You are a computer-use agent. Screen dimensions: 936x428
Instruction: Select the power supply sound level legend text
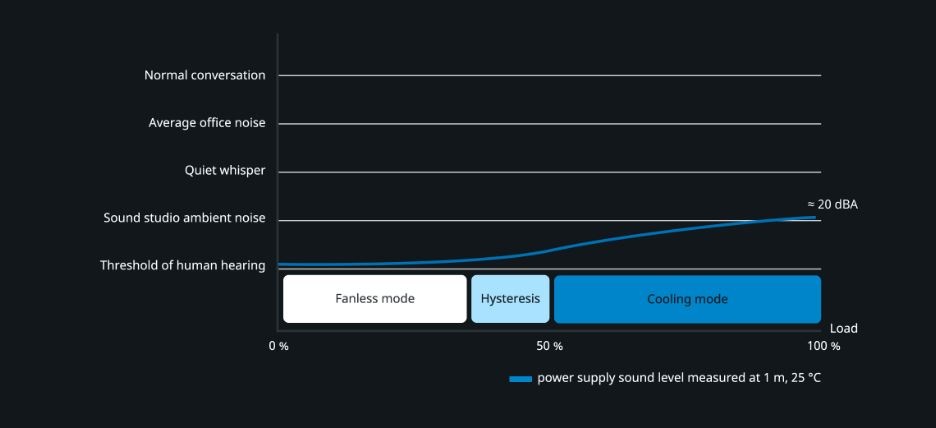(x=679, y=378)
